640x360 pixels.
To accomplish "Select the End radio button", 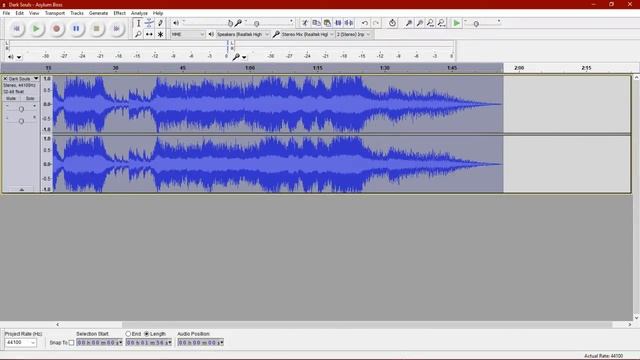I will point(128,334).
